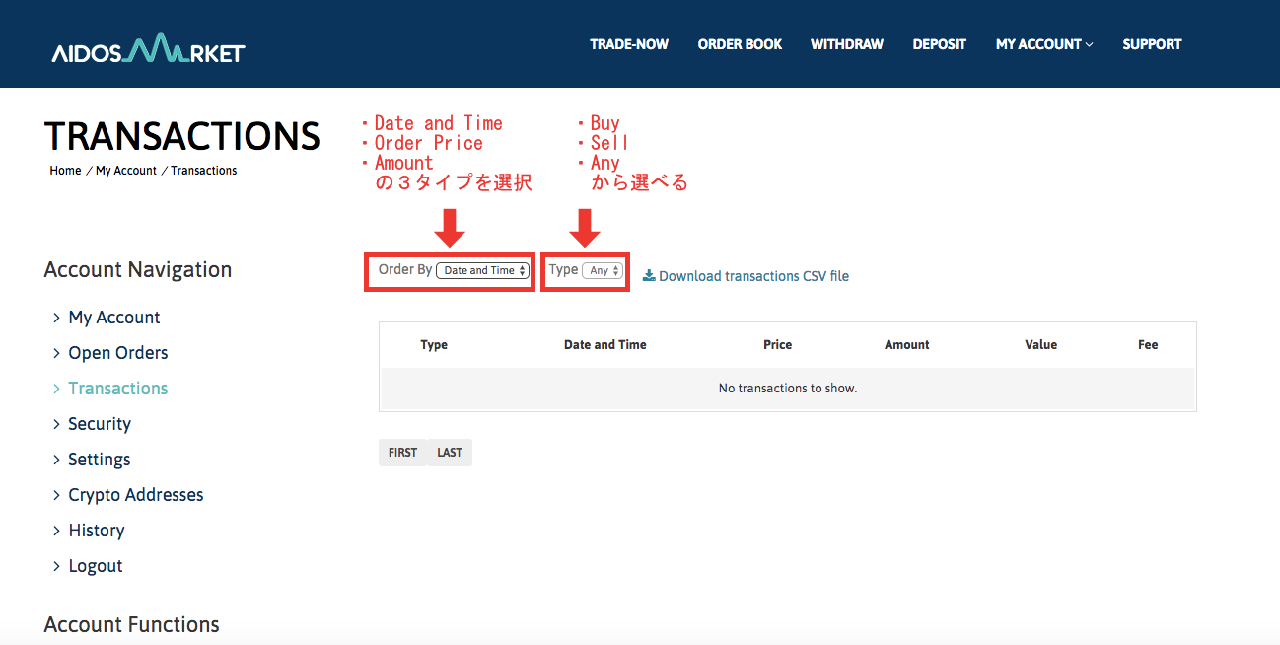1280x645 pixels.
Task: Download transactions CSV file
Action: 753,276
